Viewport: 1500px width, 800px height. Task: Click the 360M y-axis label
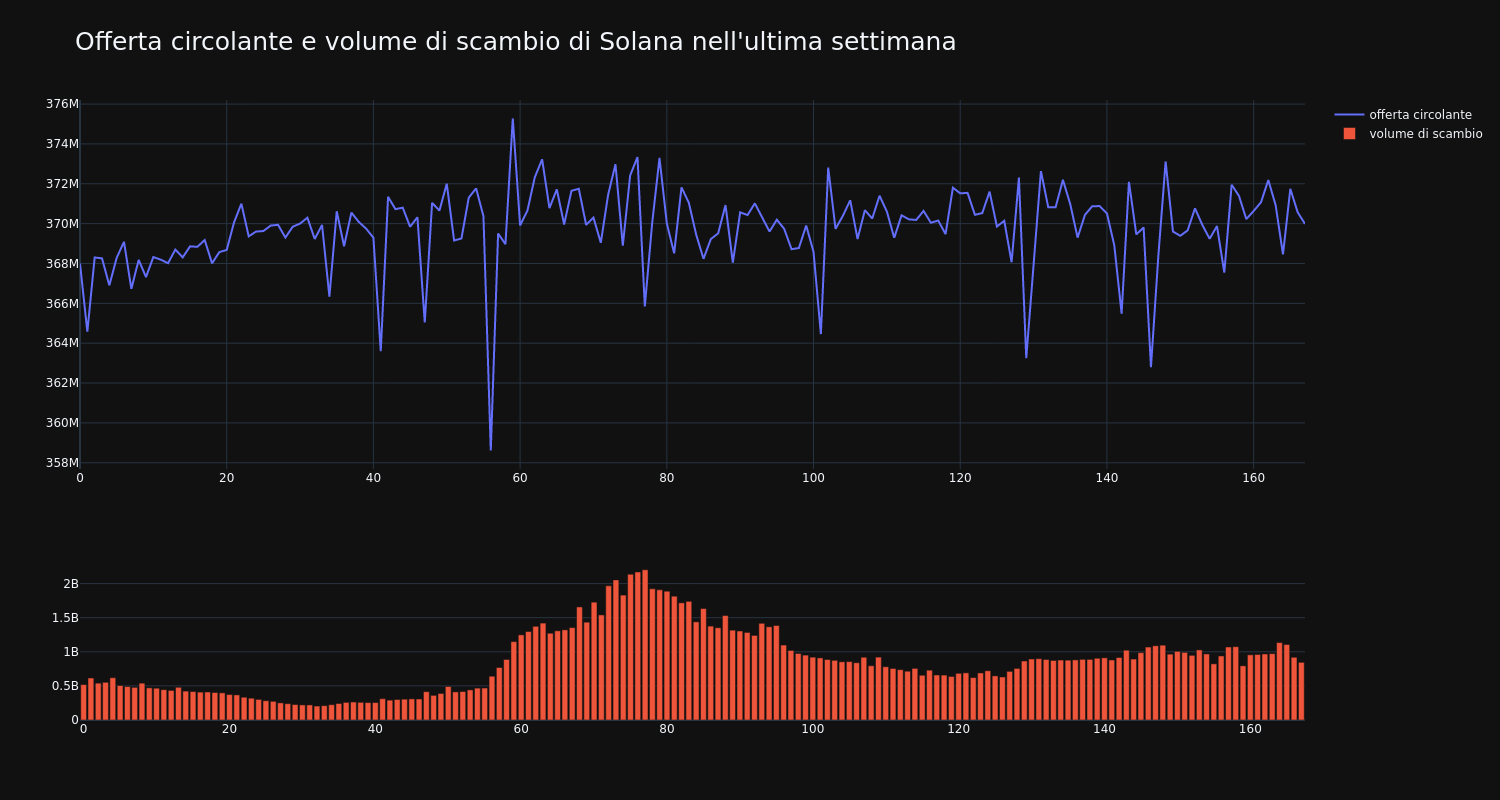tap(62, 423)
